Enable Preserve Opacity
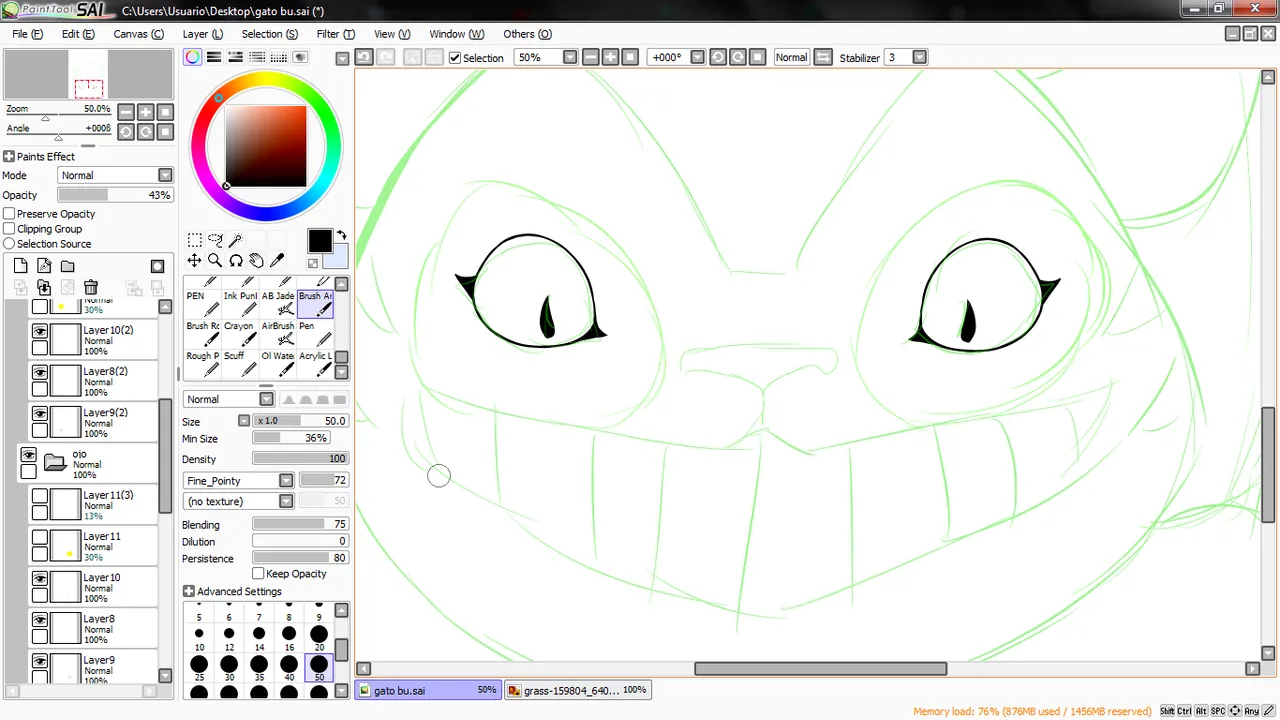Screen dimensions: 1280x720 coord(9,214)
